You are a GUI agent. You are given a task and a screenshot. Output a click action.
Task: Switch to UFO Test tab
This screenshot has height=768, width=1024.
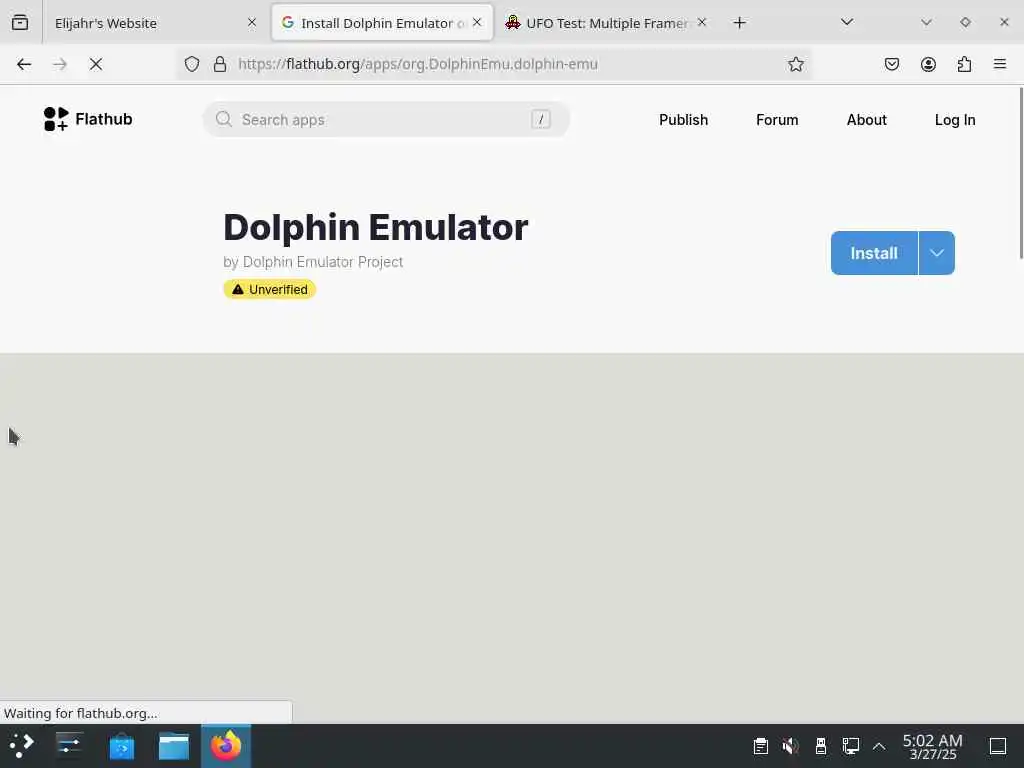coord(607,23)
